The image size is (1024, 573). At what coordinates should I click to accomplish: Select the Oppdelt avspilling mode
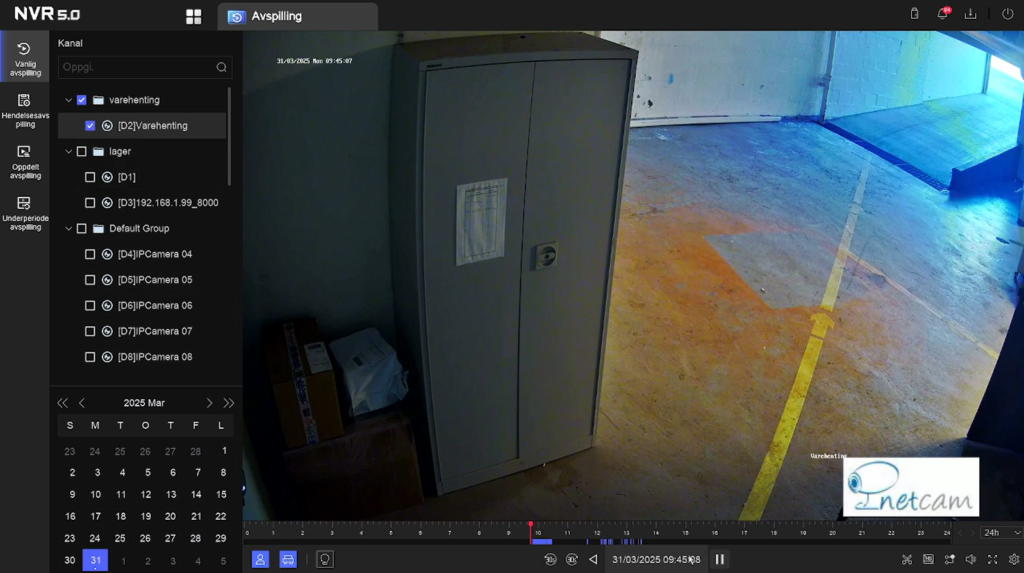pyautogui.click(x=25, y=160)
